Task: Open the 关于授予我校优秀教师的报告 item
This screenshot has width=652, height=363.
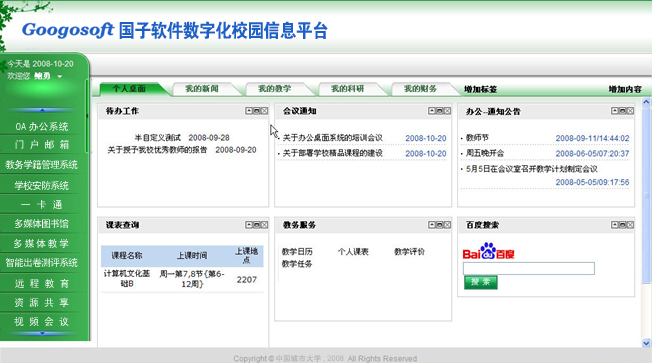Action: (x=157, y=150)
